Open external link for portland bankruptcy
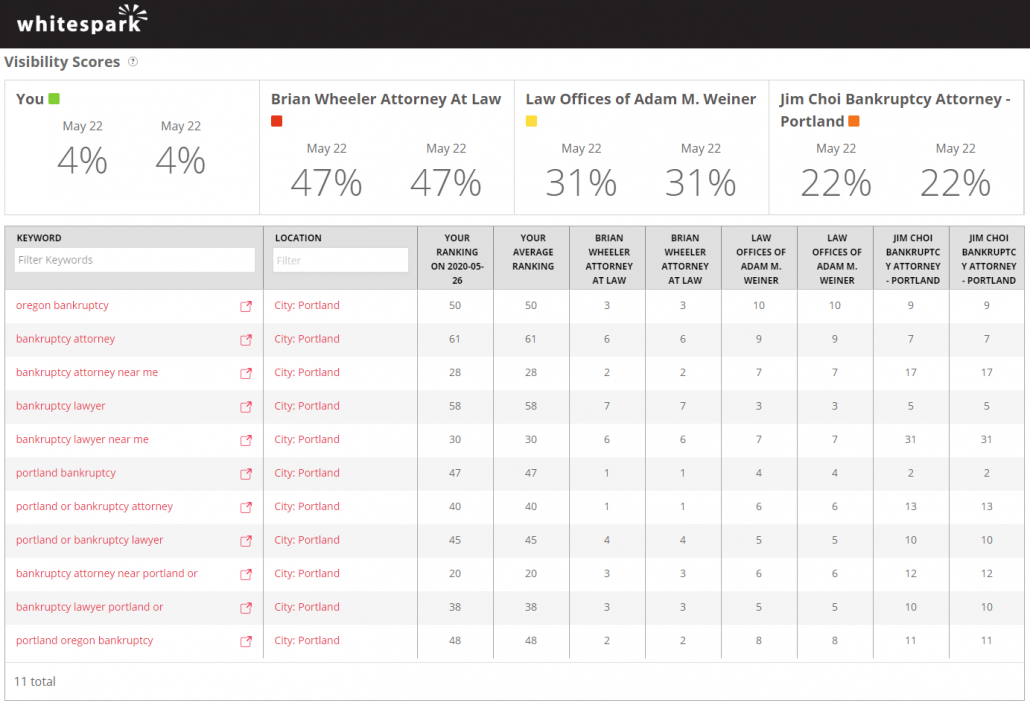Image resolution: width=1030 pixels, height=703 pixels. [246, 474]
